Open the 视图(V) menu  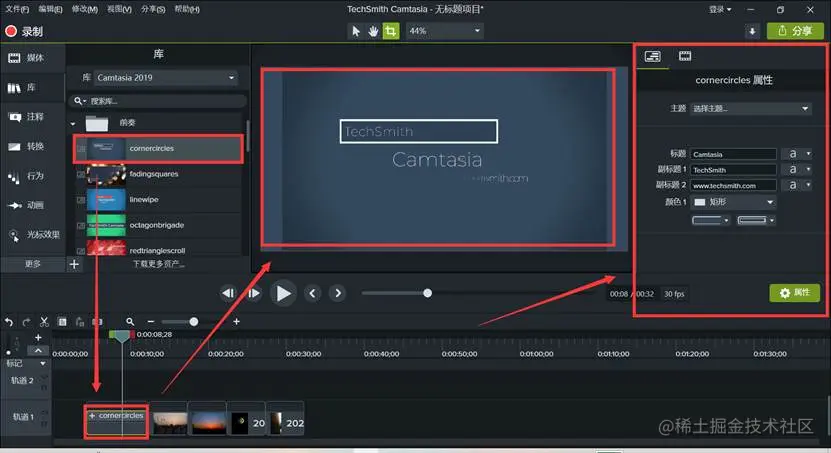click(119, 9)
